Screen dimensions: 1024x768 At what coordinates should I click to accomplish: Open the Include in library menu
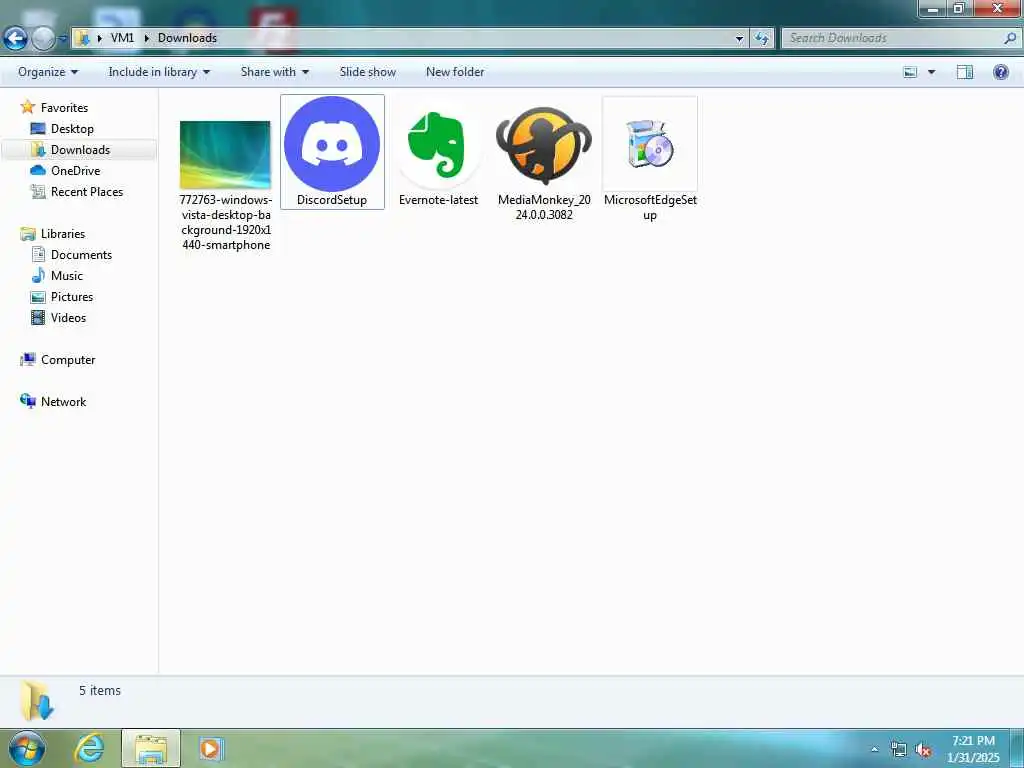(159, 72)
